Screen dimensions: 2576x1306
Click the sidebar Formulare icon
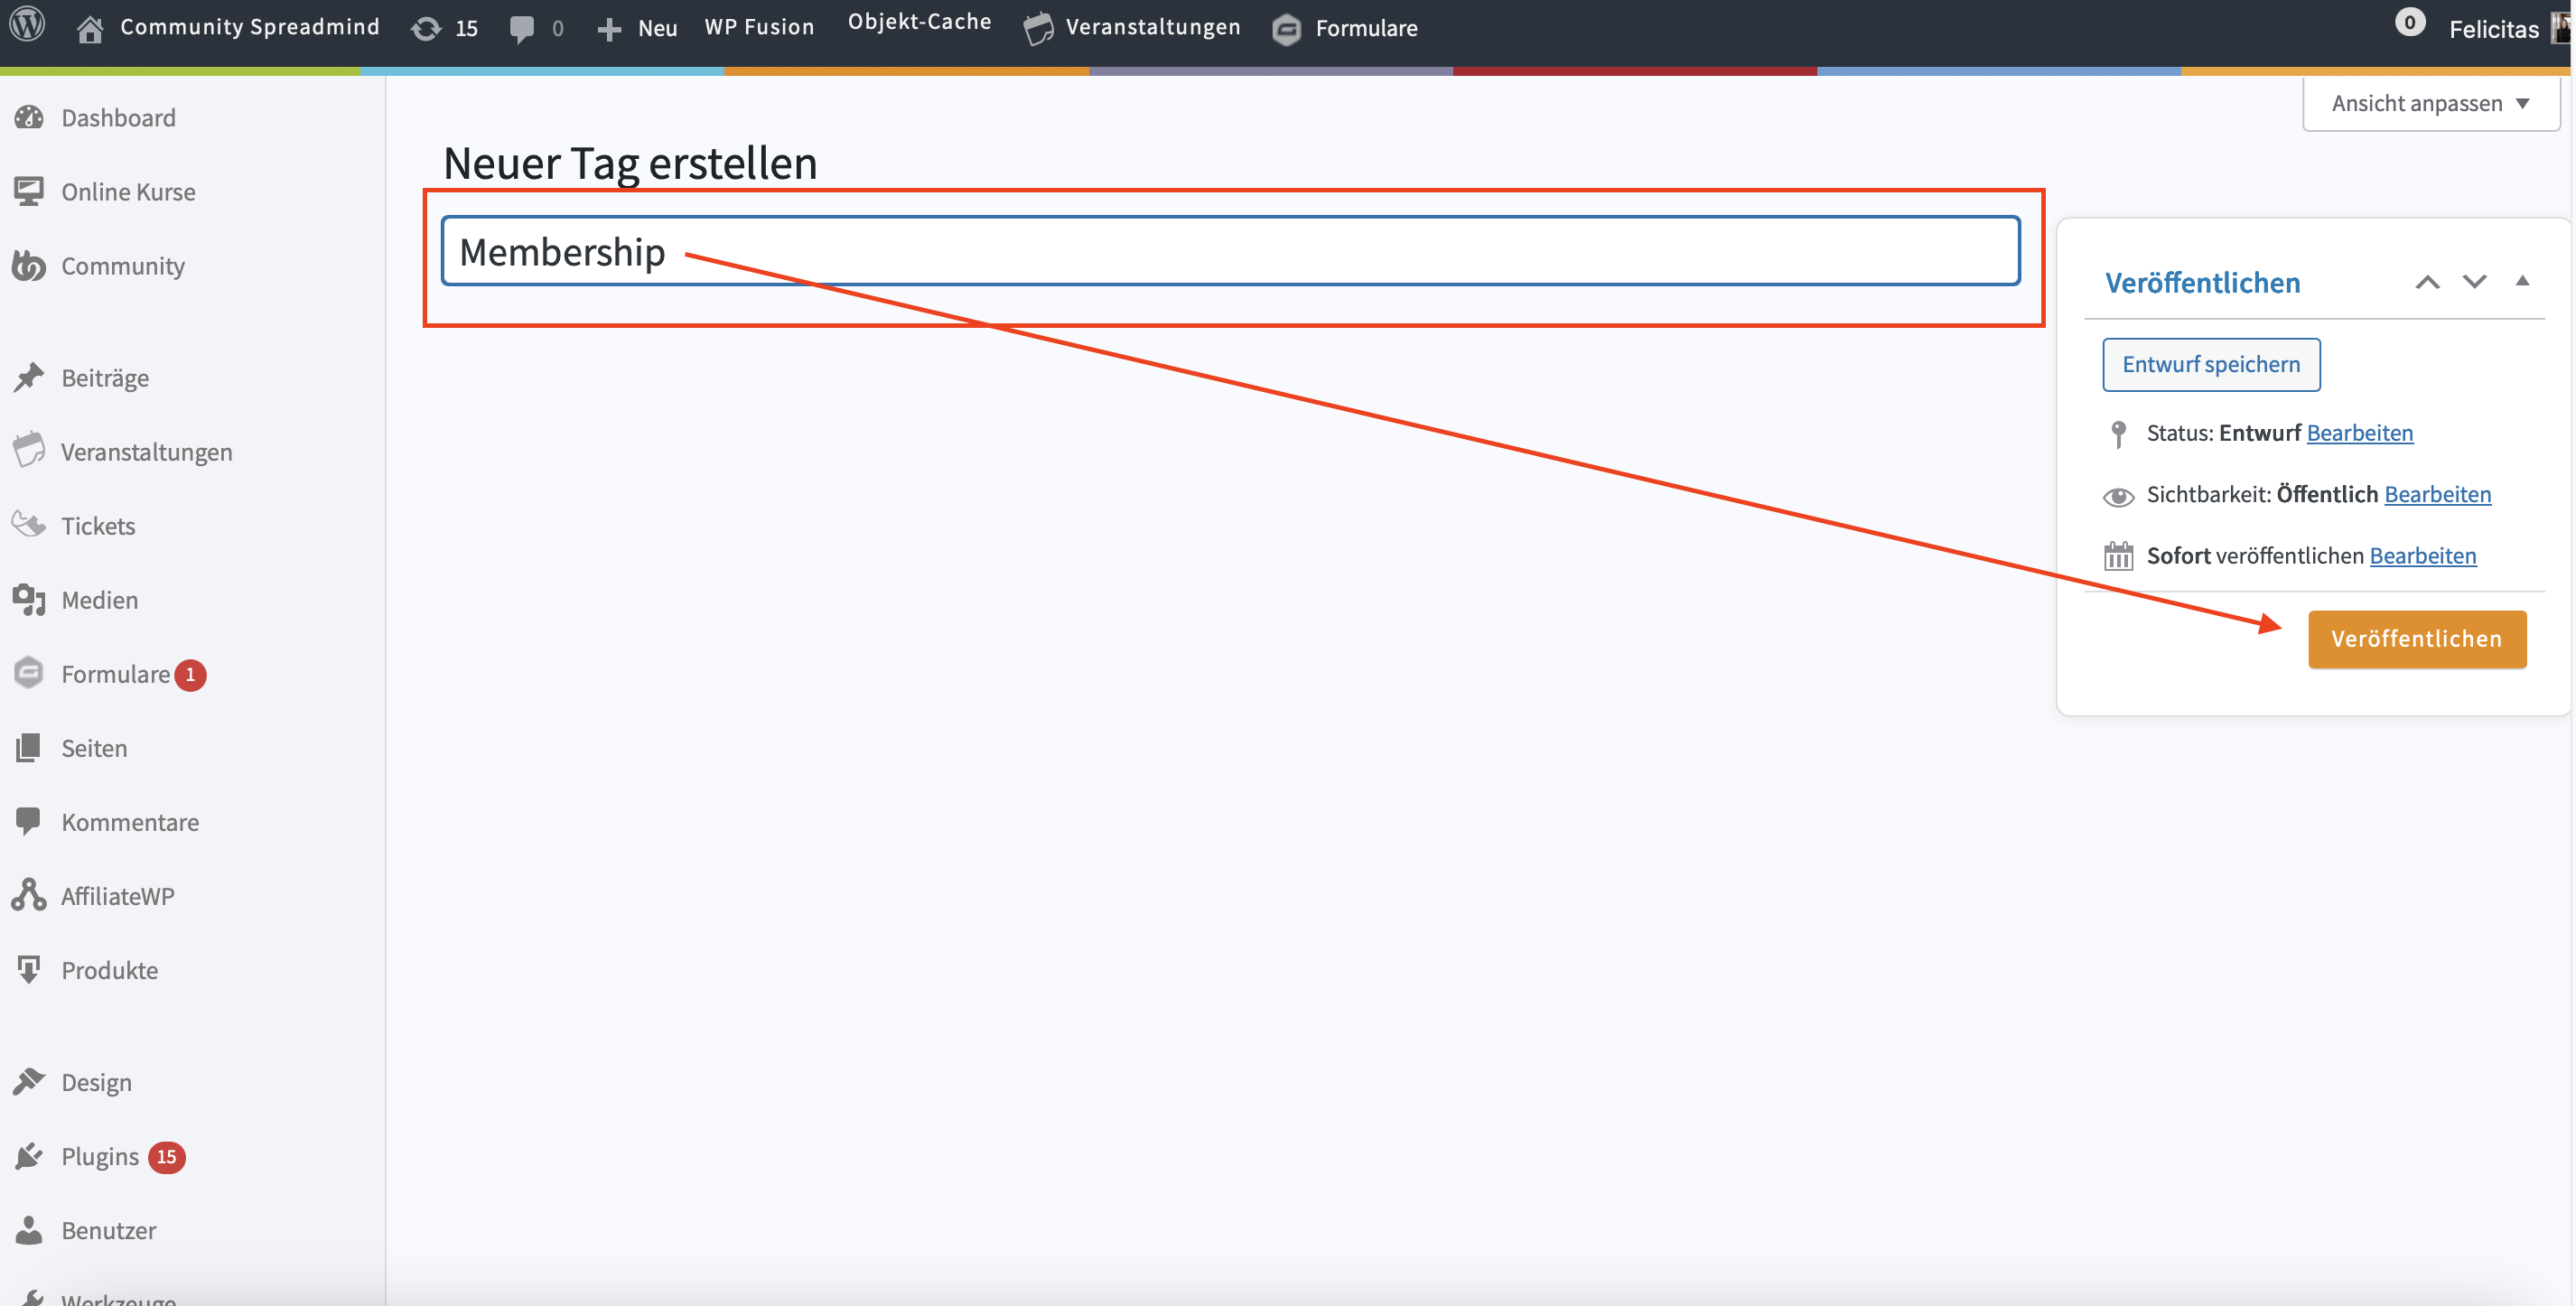click(29, 673)
